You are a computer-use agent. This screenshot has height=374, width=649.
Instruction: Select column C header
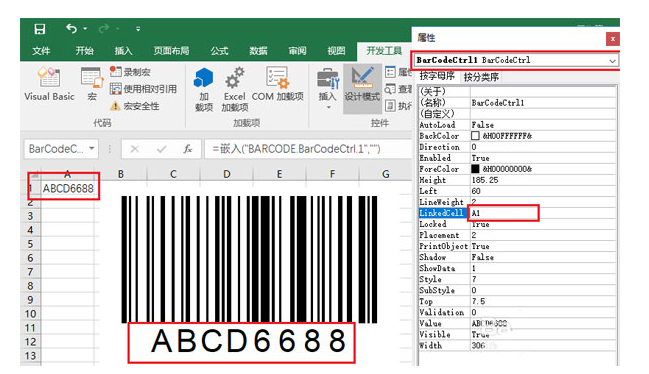click(x=173, y=174)
